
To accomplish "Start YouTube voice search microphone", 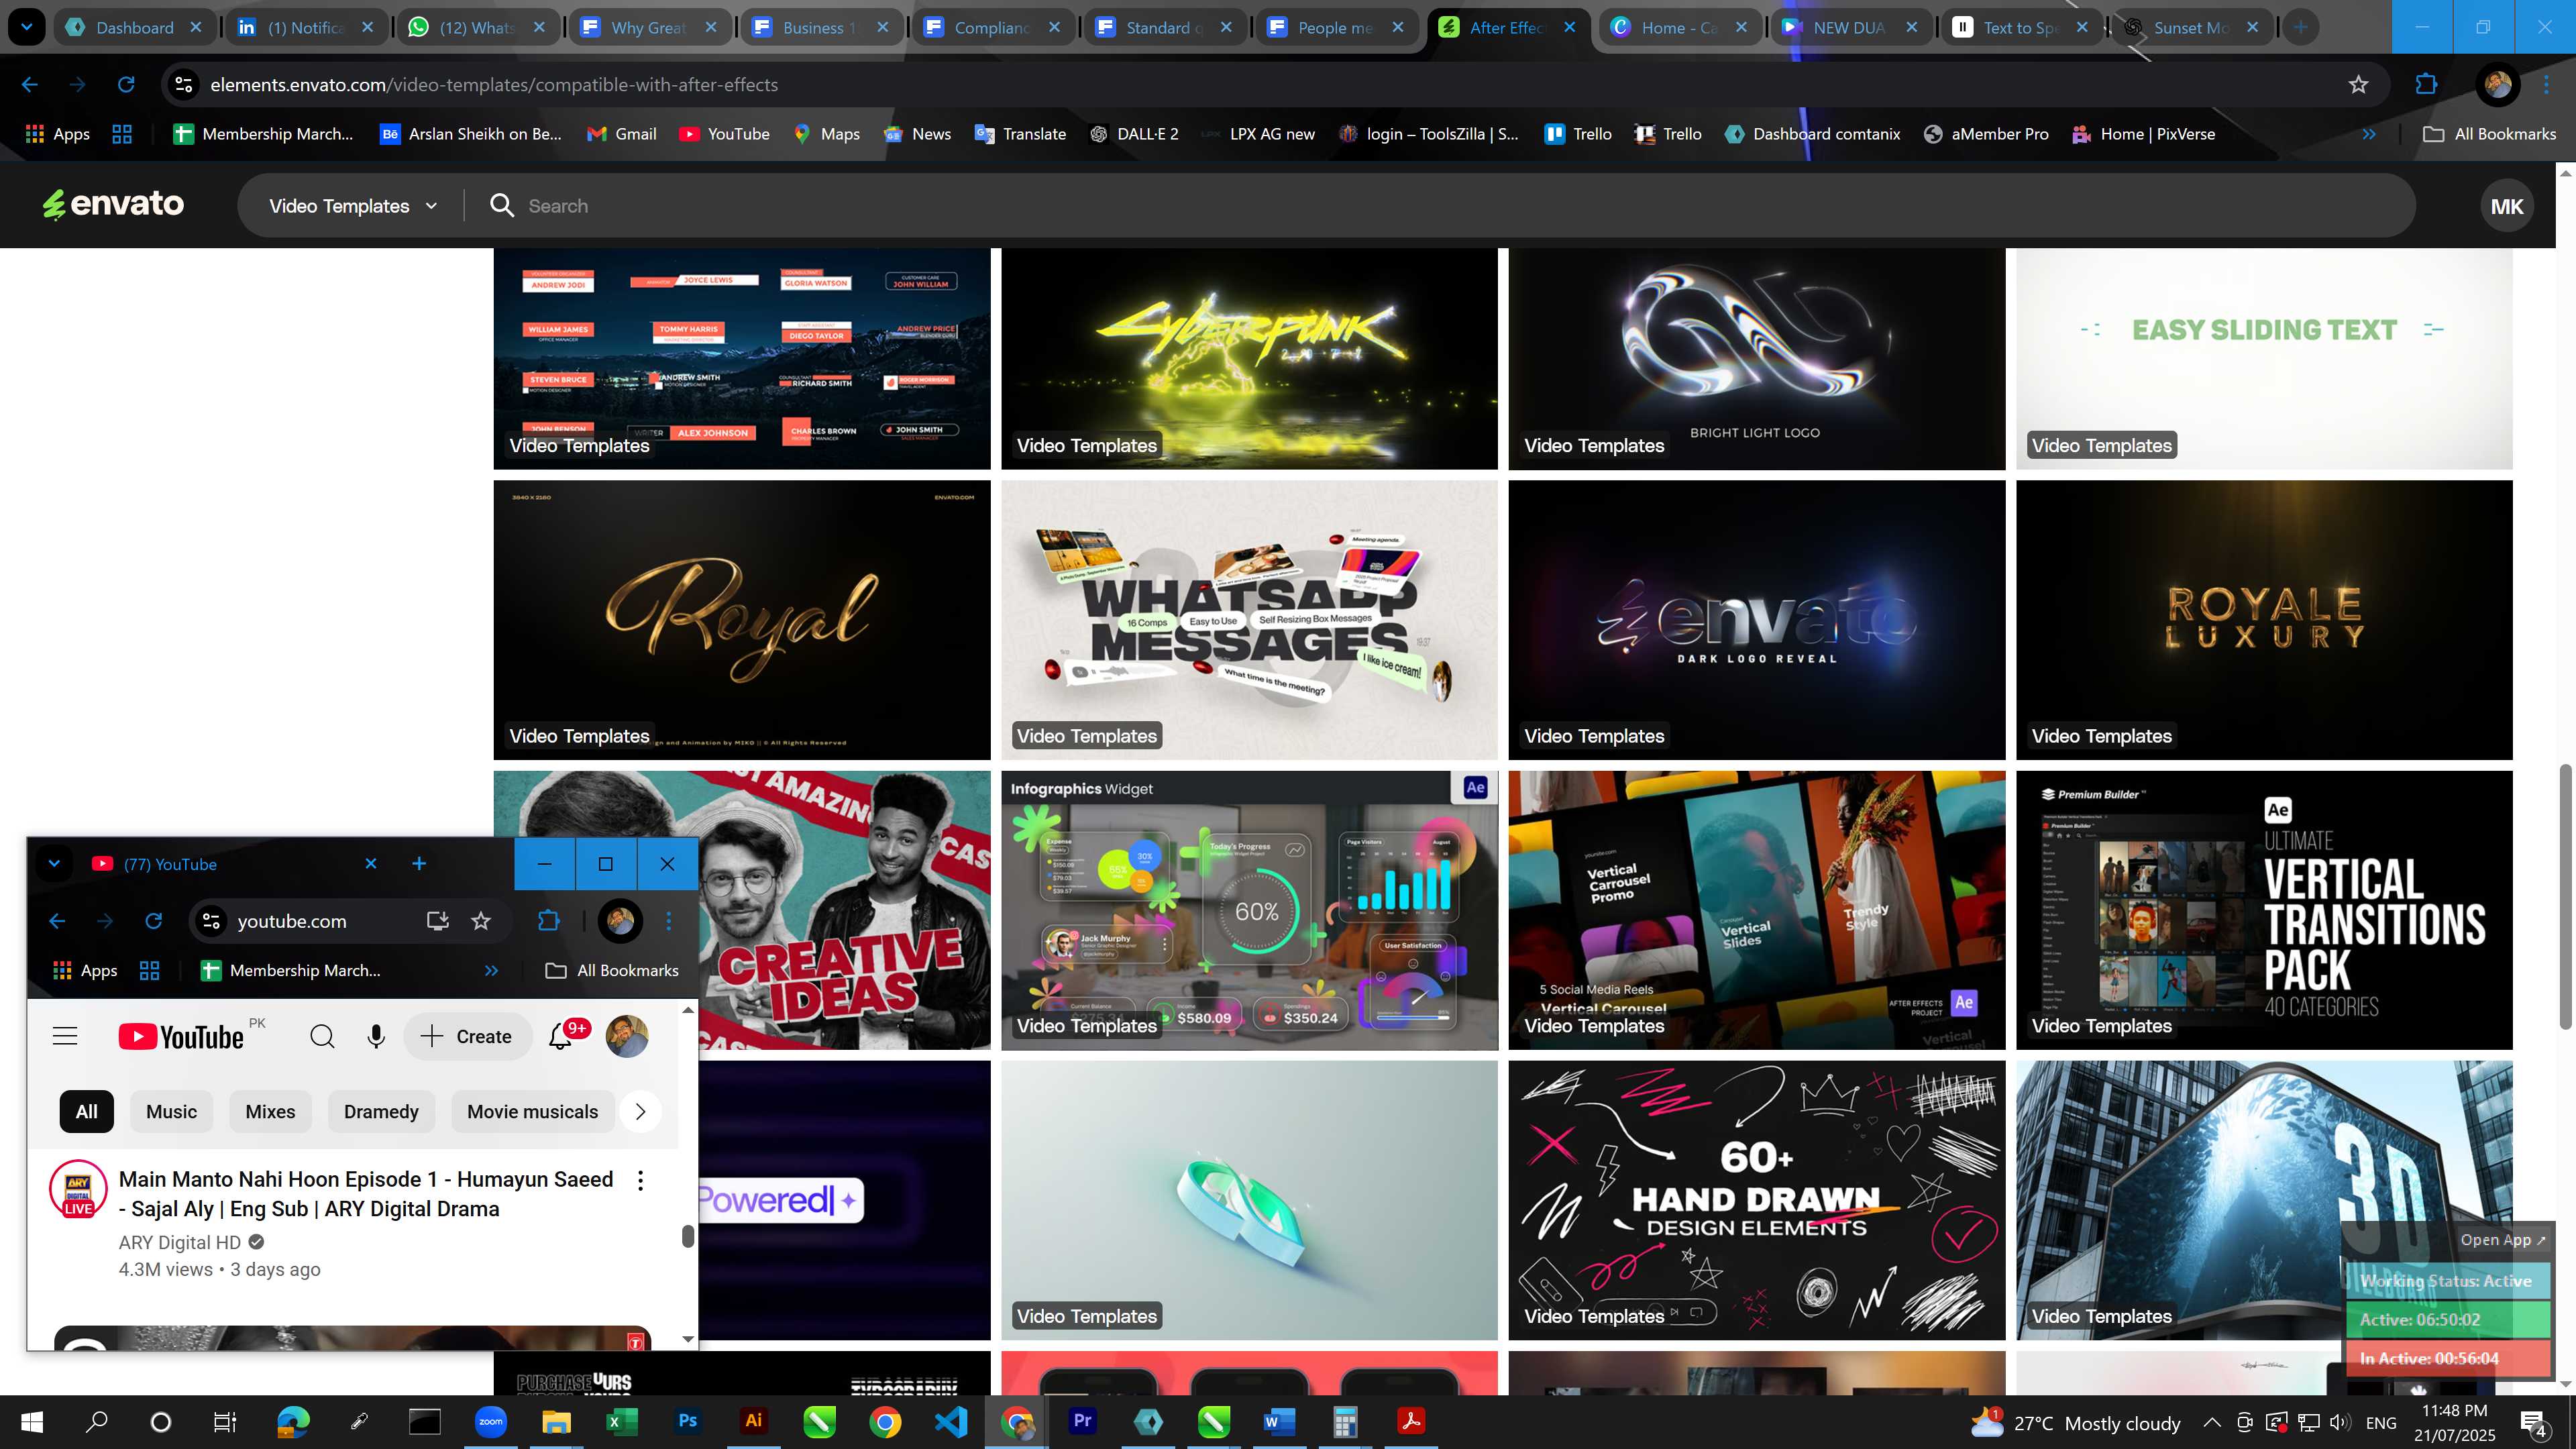I will pyautogui.click(x=376, y=1036).
